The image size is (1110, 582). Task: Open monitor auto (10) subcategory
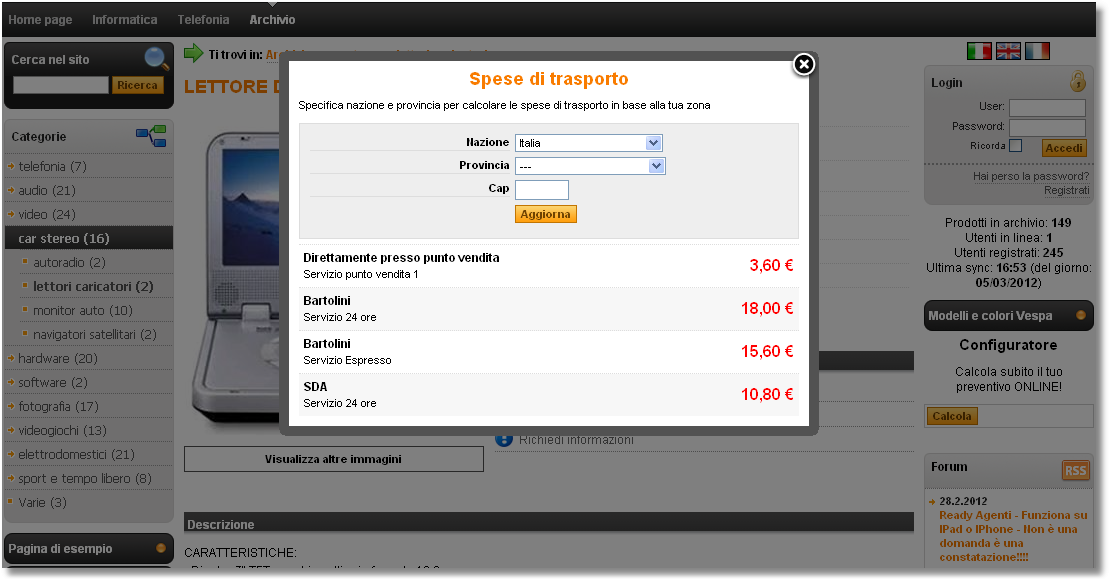tap(83, 311)
